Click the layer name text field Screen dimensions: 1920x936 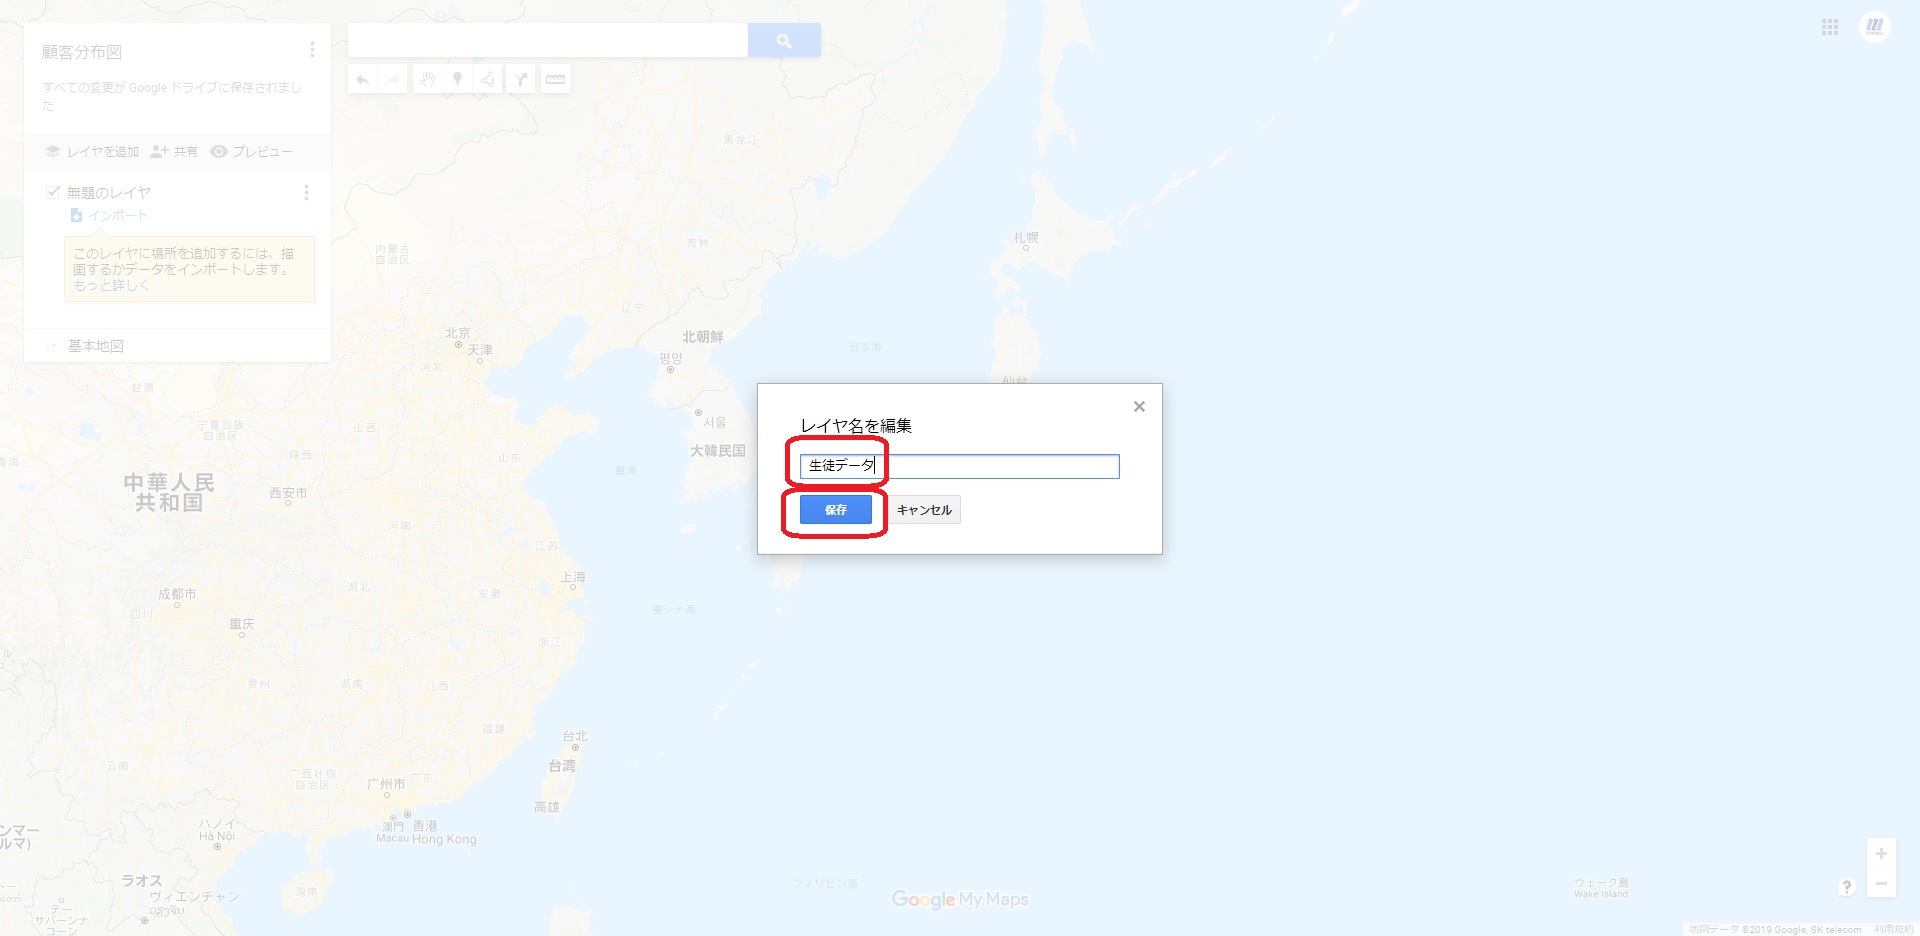coord(960,466)
